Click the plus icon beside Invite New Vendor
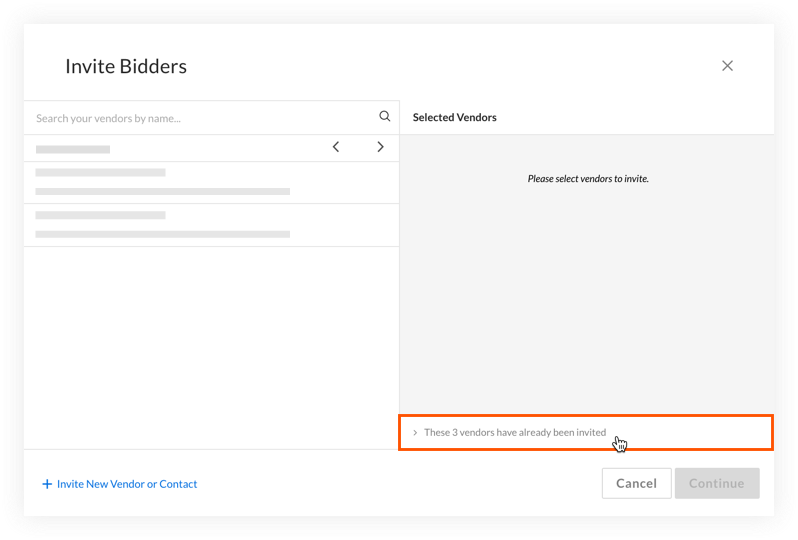The width and height of the screenshot is (798, 540). [x=47, y=484]
